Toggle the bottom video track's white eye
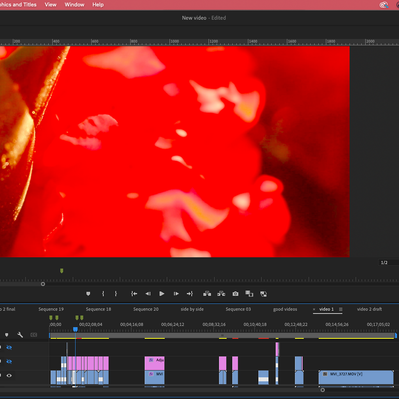 tap(9, 375)
